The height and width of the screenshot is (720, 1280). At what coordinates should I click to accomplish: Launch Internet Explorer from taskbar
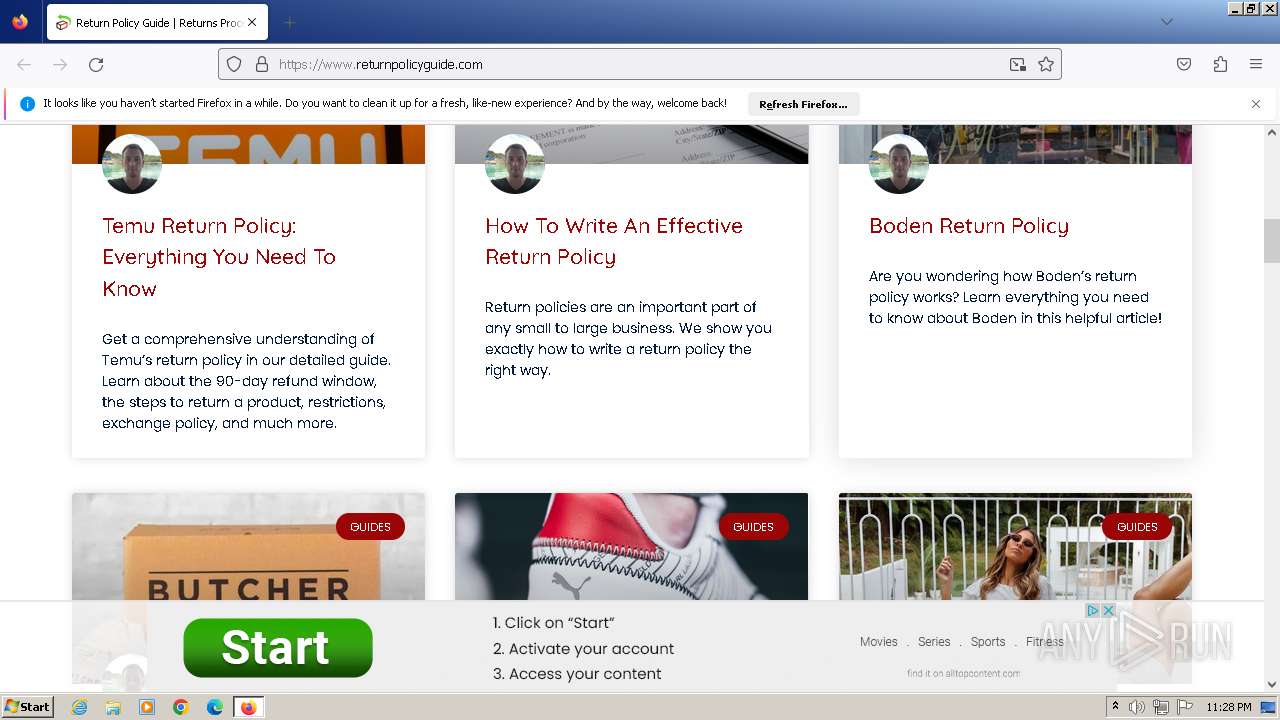click(x=79, y=707)
